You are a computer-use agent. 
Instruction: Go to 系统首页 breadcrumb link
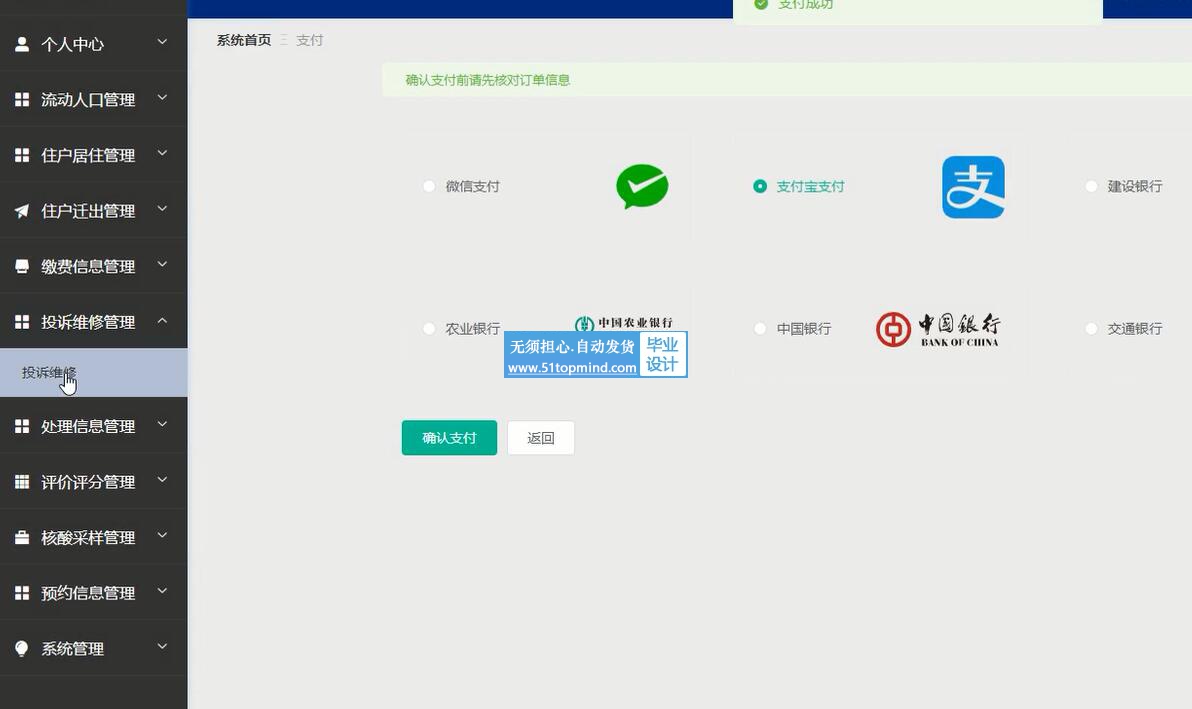(x=244, y=40)
